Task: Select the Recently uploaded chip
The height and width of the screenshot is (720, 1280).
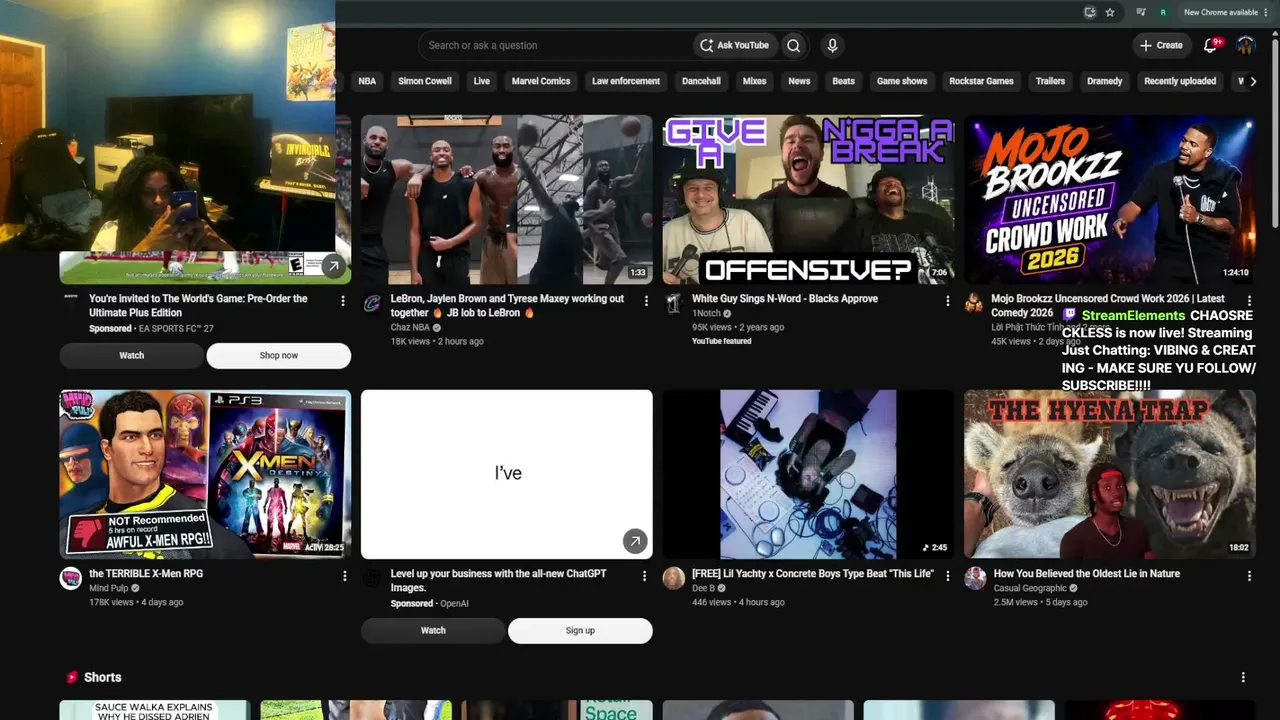Action: coord(1180,81)
